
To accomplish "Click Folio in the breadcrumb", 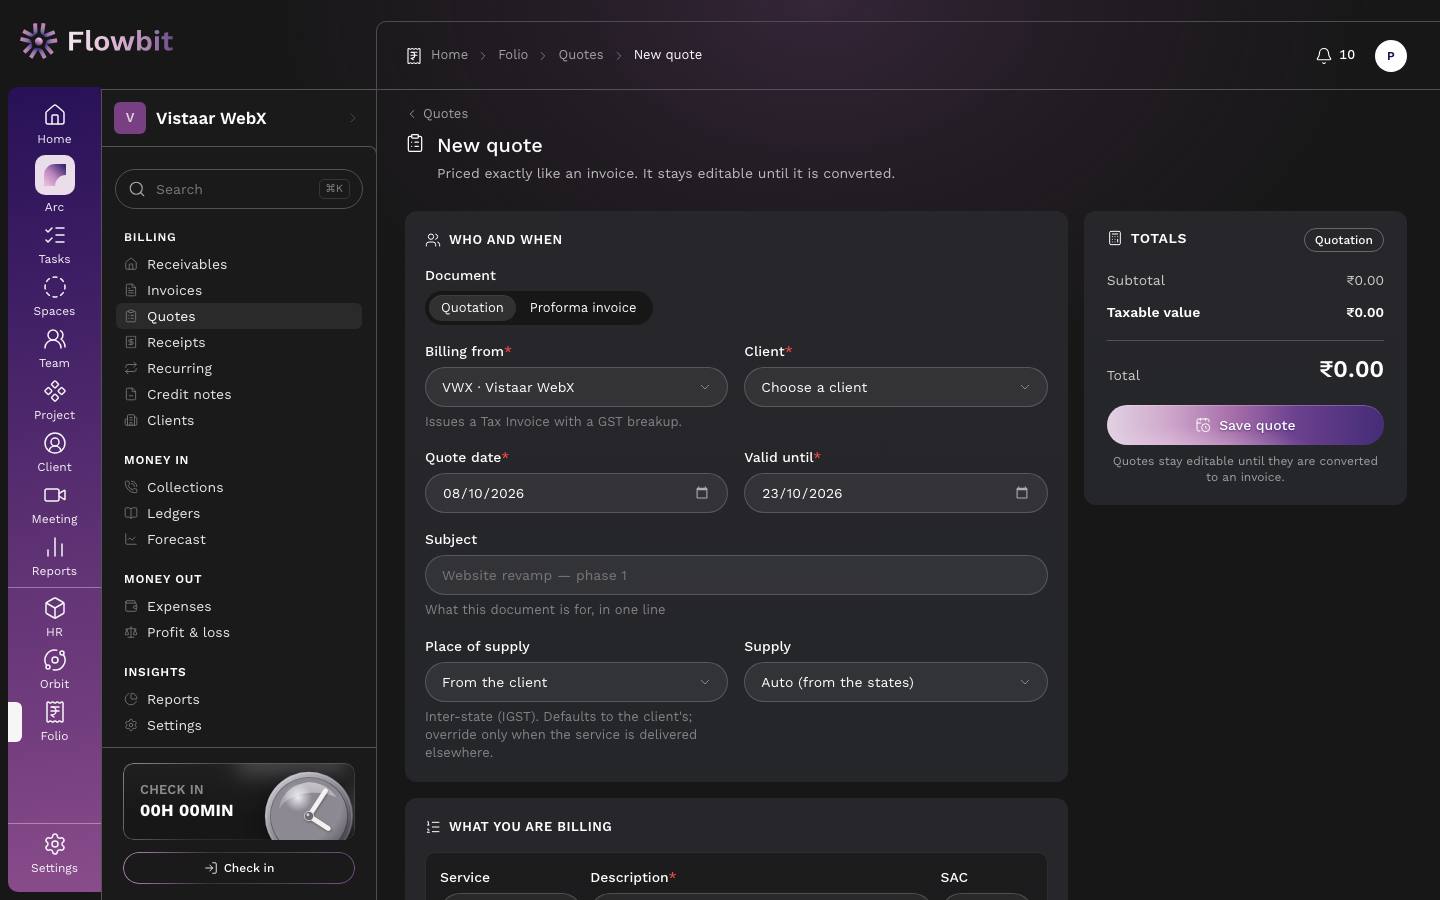I will coord(513,55).
